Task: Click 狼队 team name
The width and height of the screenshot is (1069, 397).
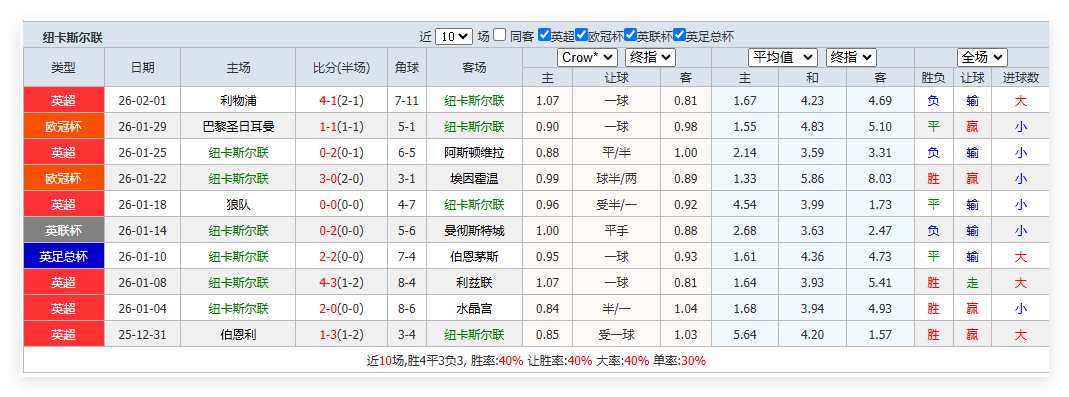Action: (x=238, y=205)
